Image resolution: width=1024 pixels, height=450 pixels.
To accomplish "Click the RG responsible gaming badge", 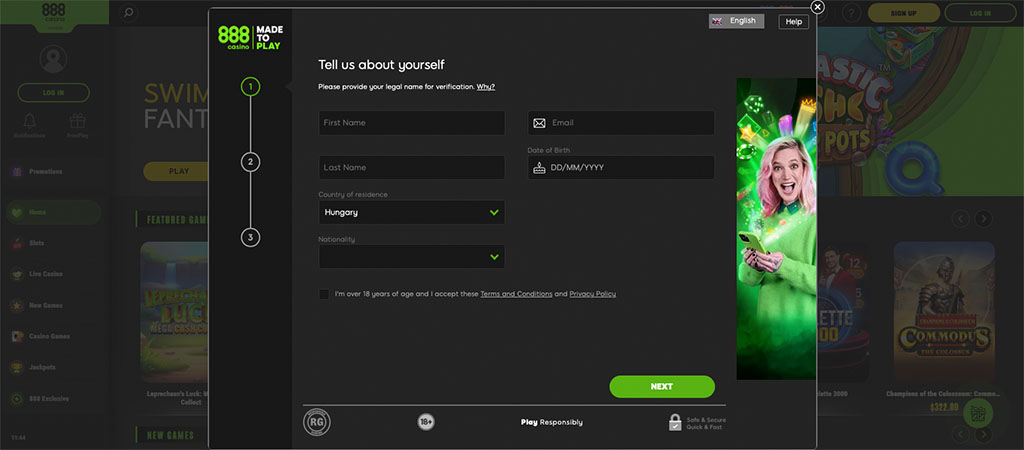I will click(317, 422).
